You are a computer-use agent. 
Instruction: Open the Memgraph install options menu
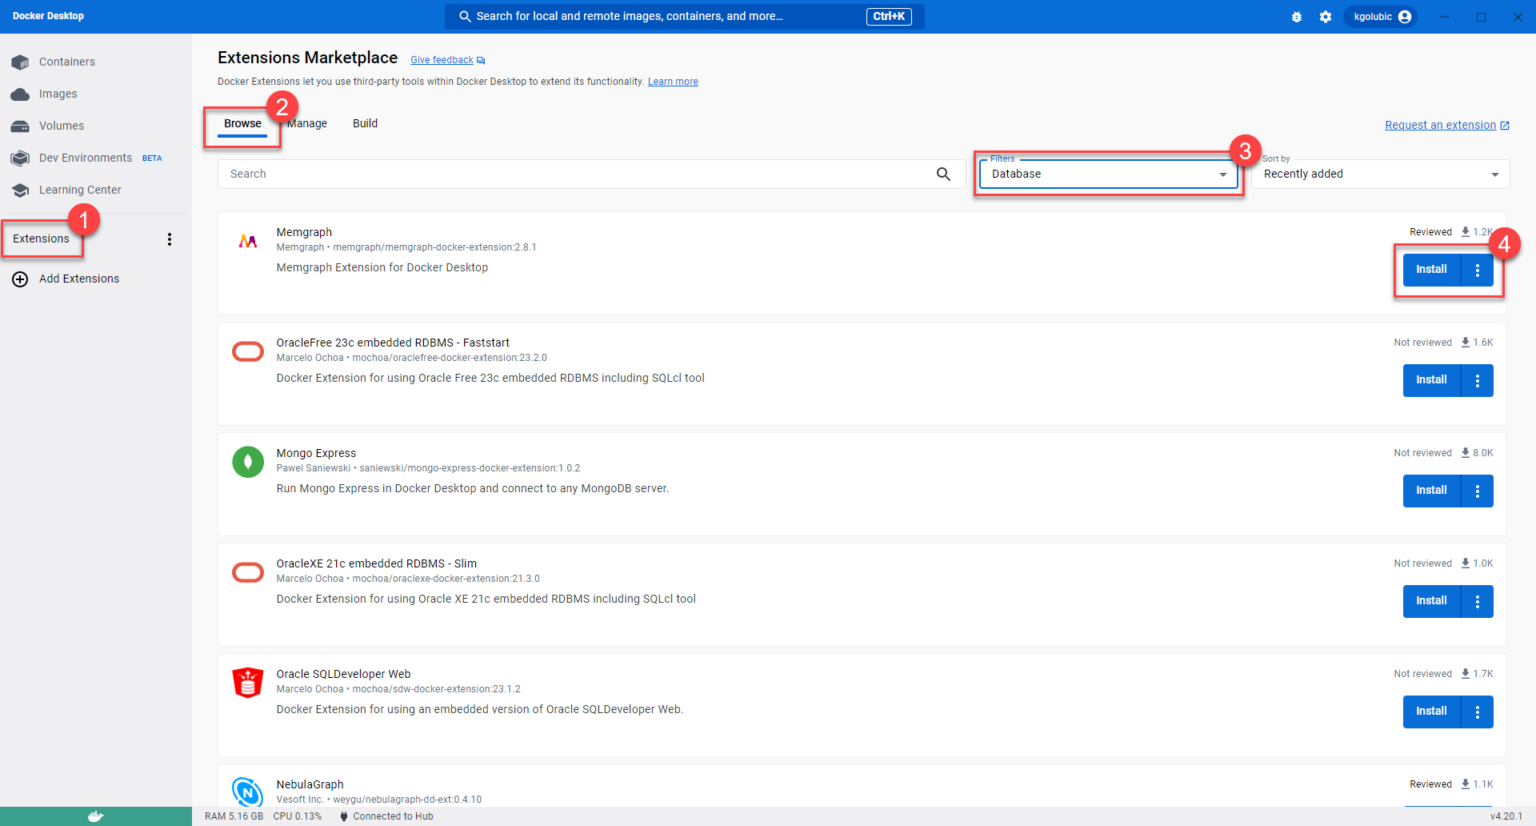(1477, 269)
